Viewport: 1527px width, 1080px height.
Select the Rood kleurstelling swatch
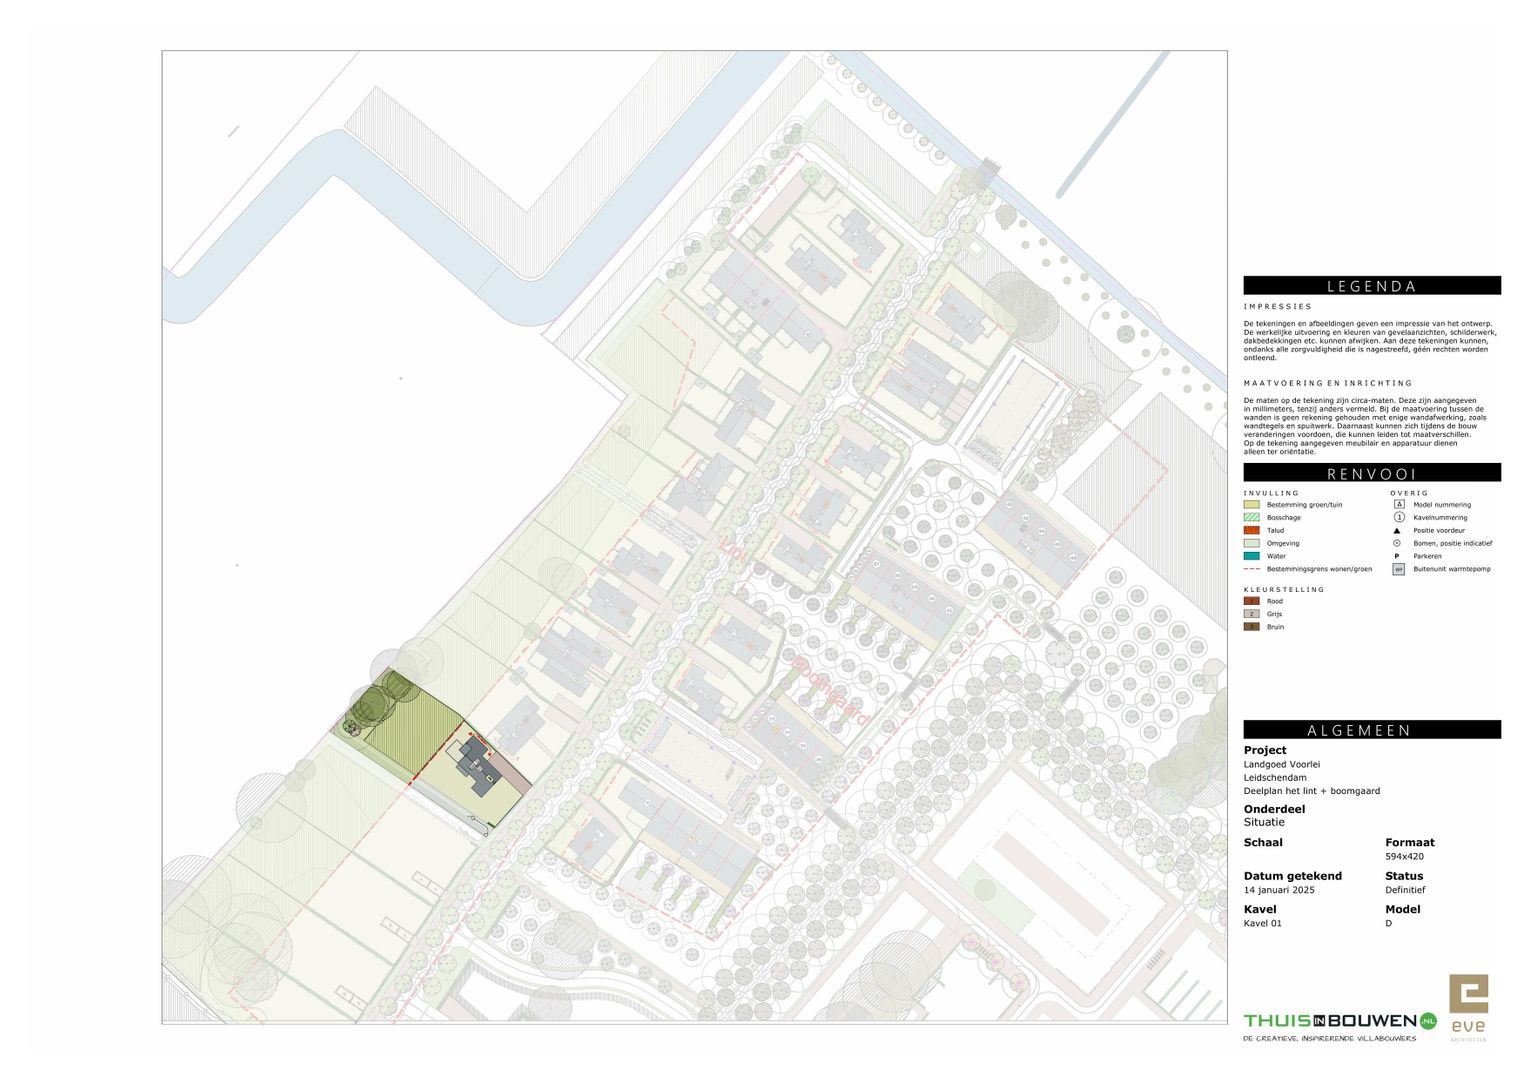click(1251, 601)
